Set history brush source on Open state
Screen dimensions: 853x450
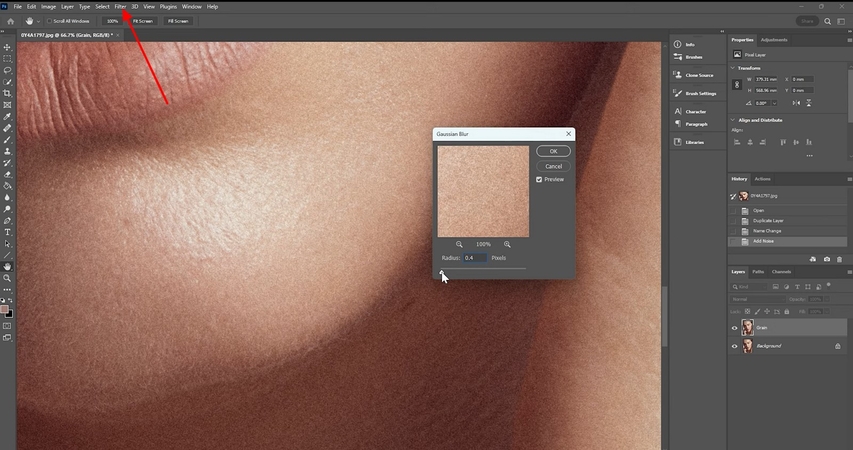733,211
